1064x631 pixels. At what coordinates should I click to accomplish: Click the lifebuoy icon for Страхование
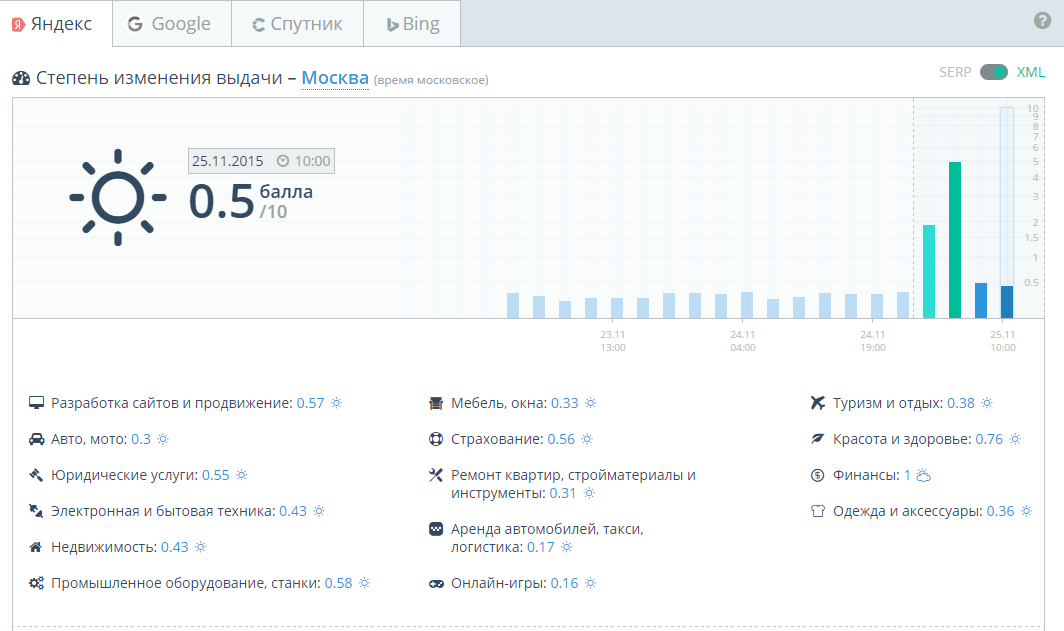pyautogui.click(x=436, y=439)
